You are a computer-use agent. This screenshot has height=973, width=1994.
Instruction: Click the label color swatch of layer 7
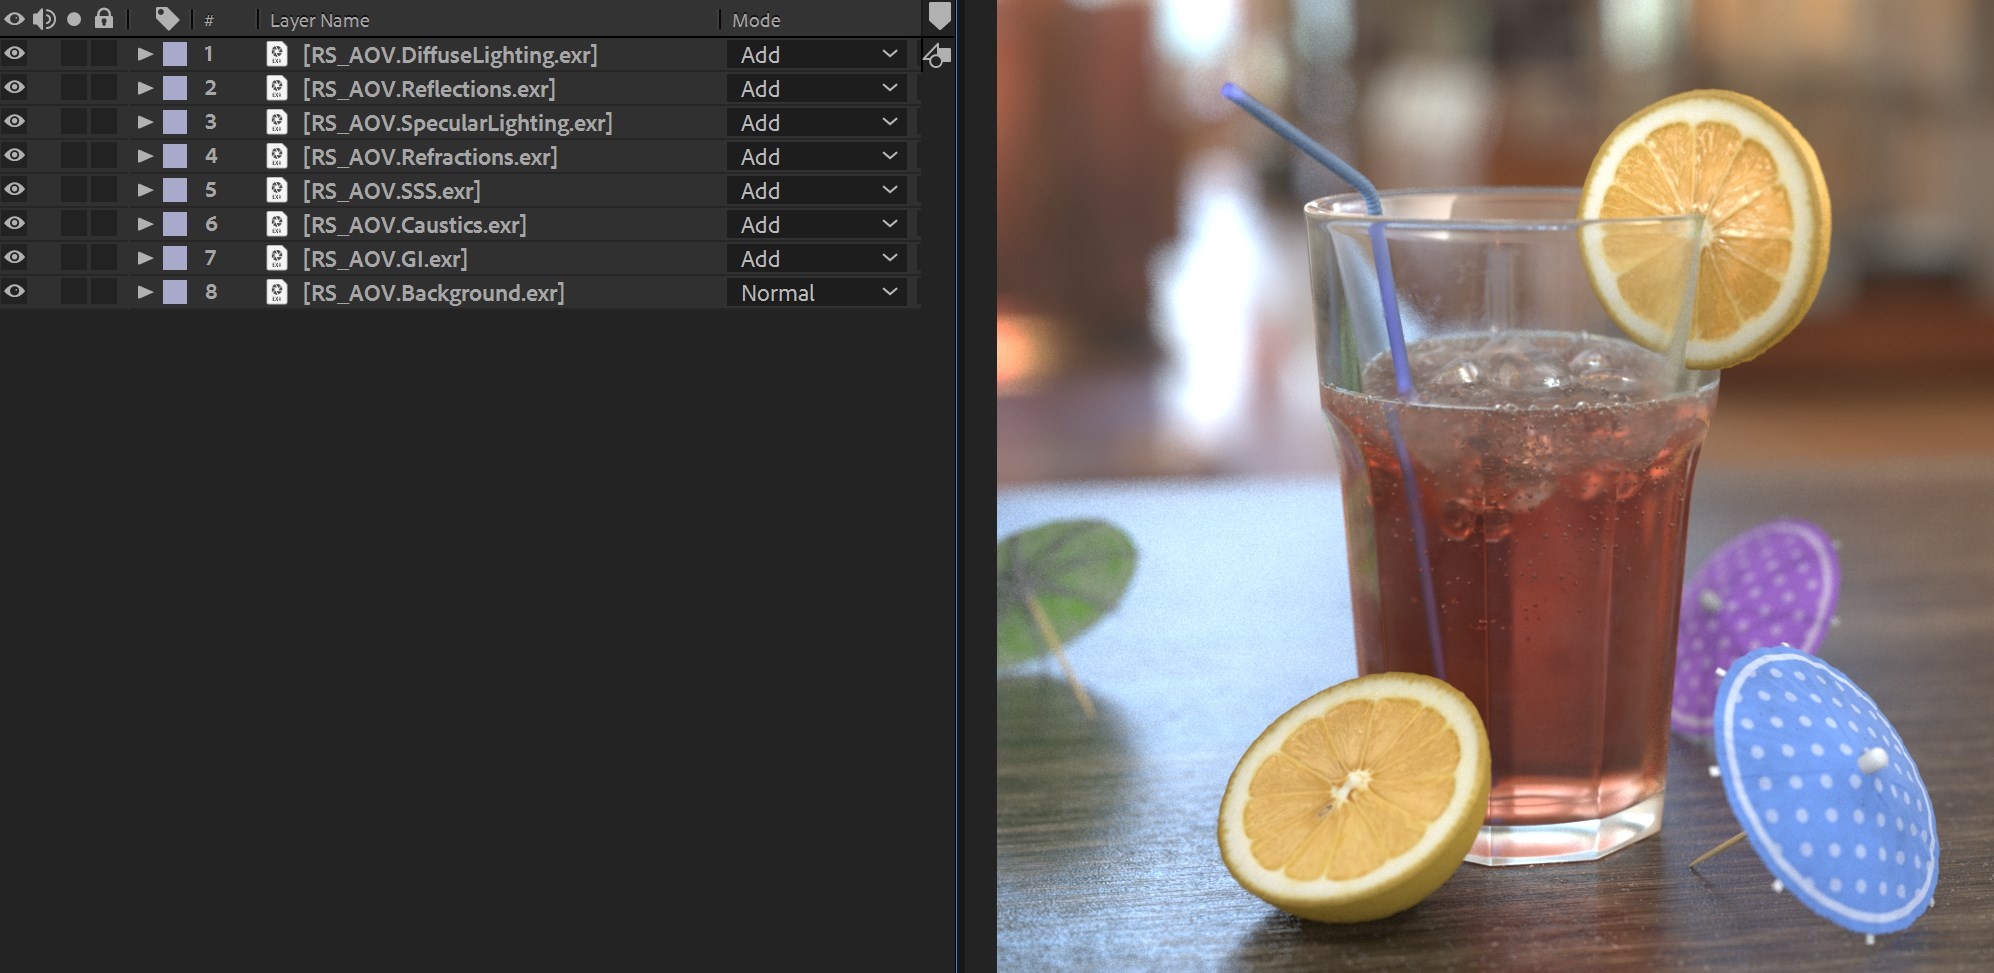click(175, 258)
